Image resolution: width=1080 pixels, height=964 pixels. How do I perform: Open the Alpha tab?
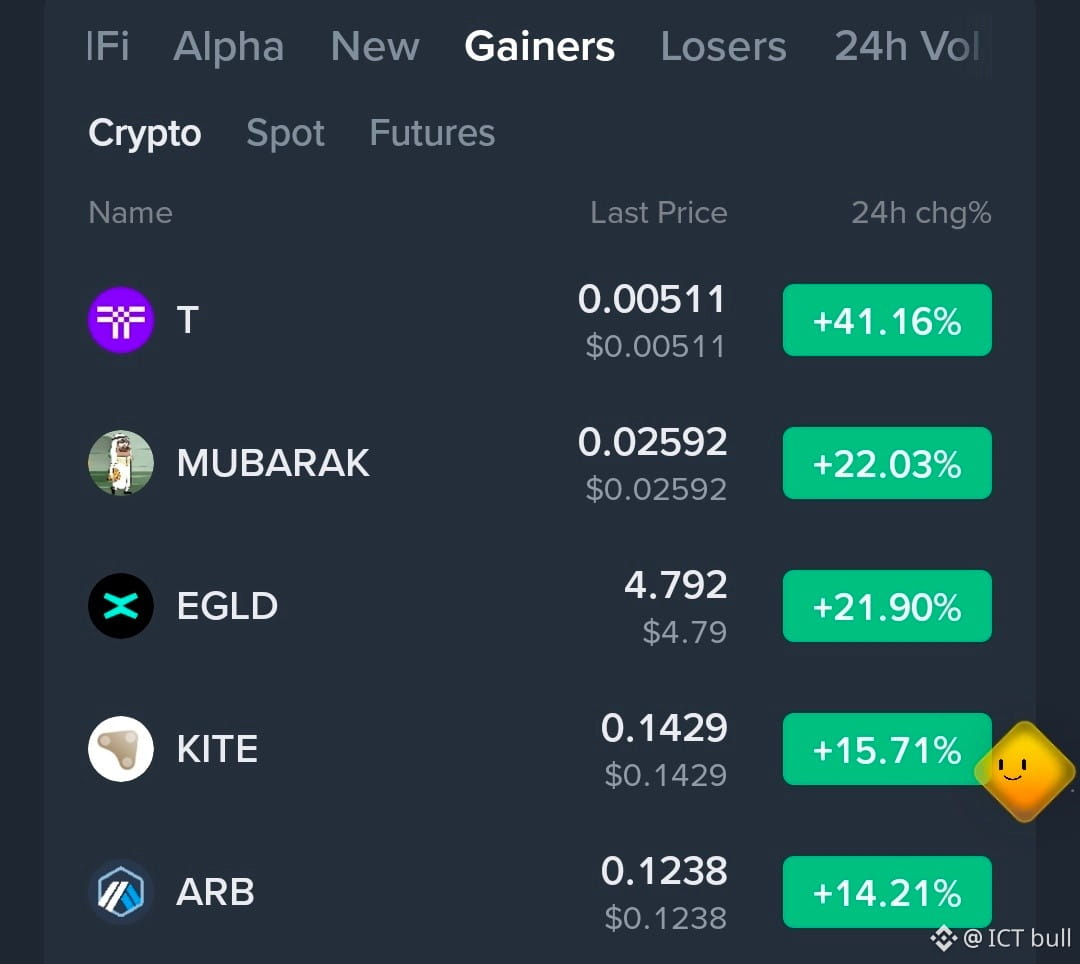[x=229, y=47]
